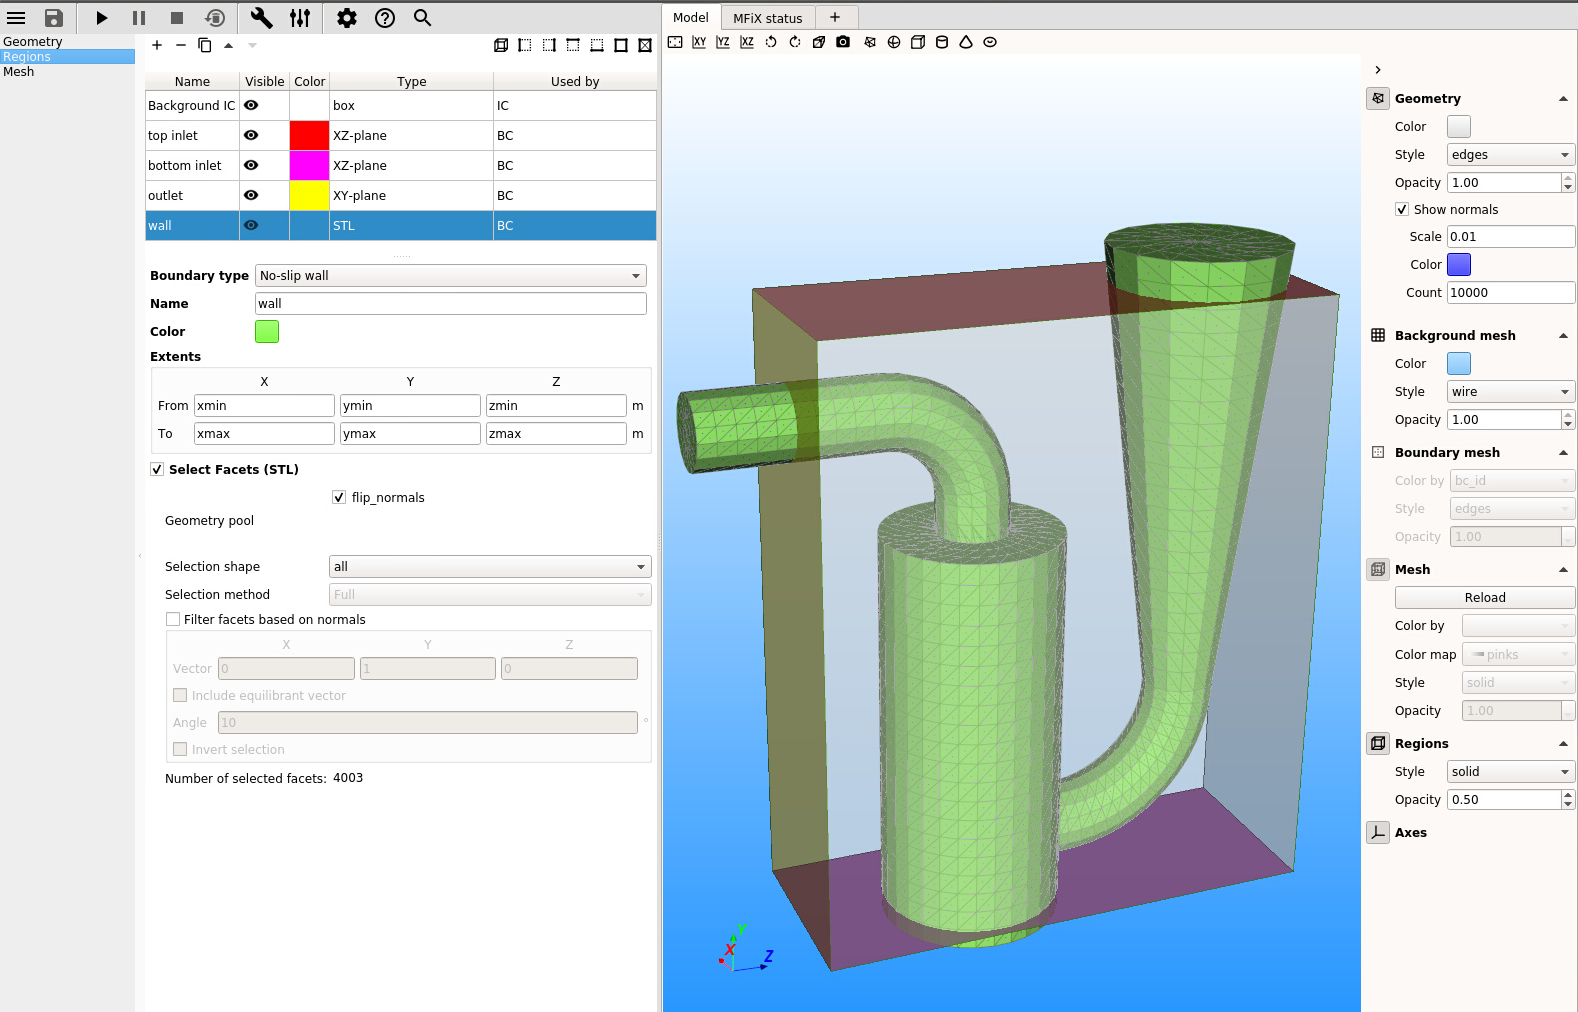Open the Selection shape dropdown
This screenshot has width=1578, height=1012.
coord(490,566)
